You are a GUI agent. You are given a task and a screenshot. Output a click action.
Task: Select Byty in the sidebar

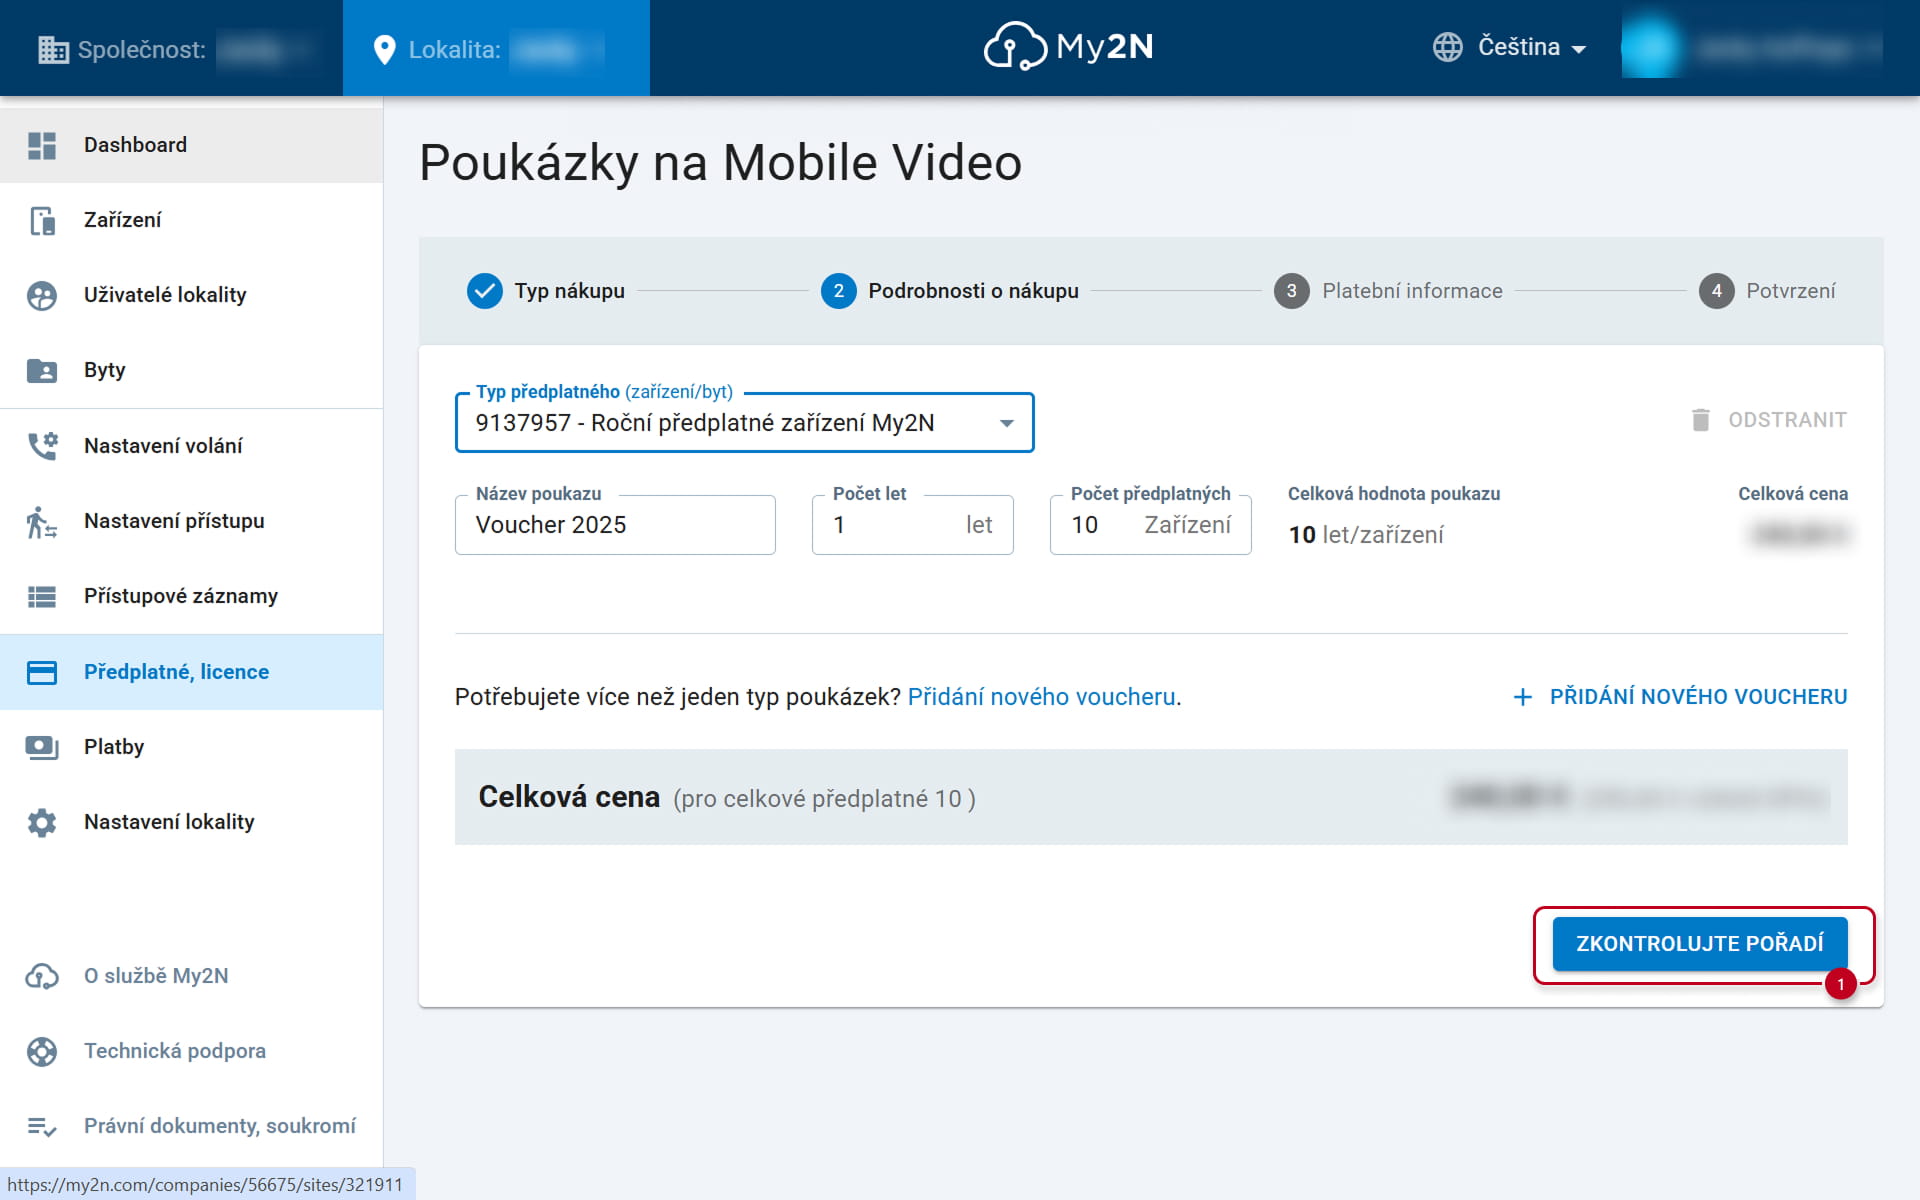191,370
